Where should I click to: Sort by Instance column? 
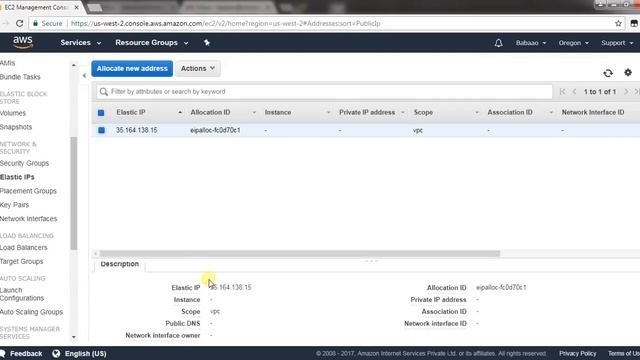(278, 112)
